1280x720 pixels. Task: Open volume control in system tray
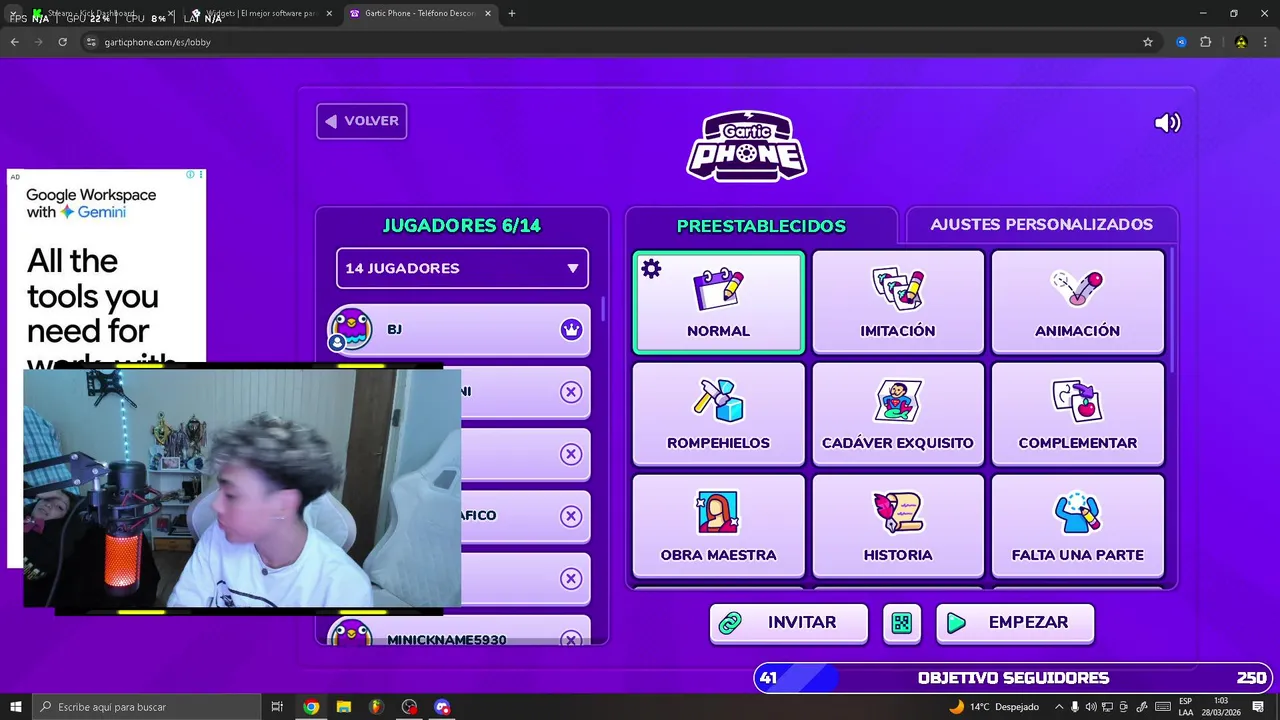[x=1091, y=707]
